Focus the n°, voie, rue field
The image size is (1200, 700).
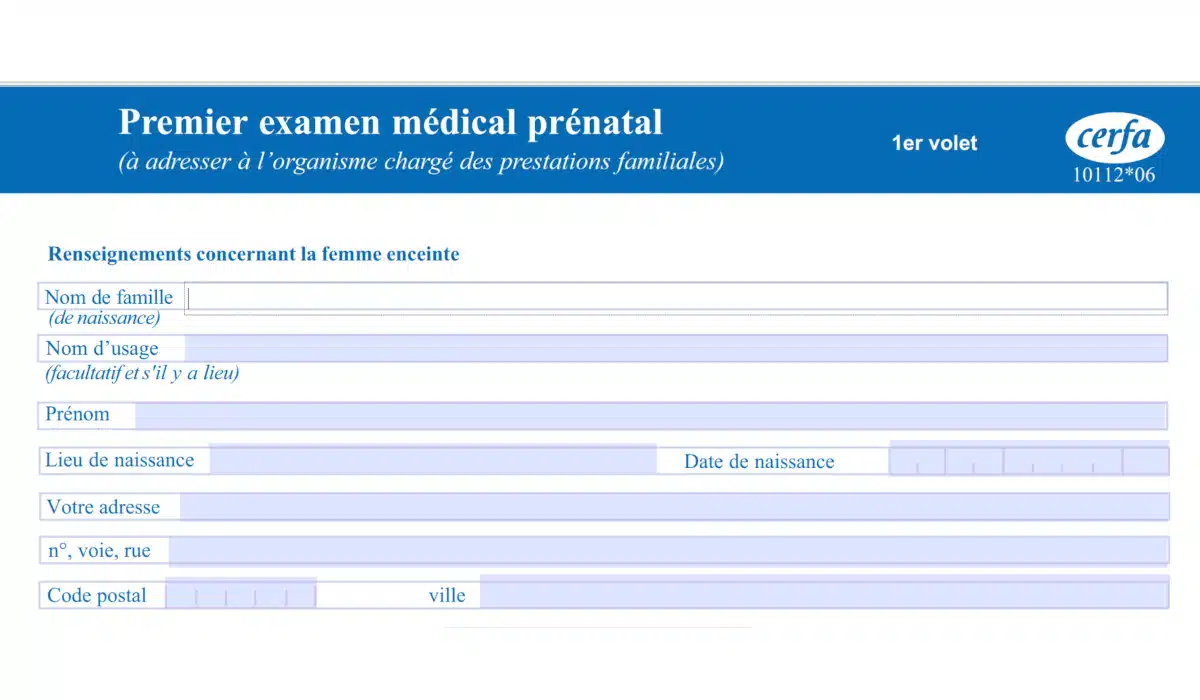[x=668, y=551]
